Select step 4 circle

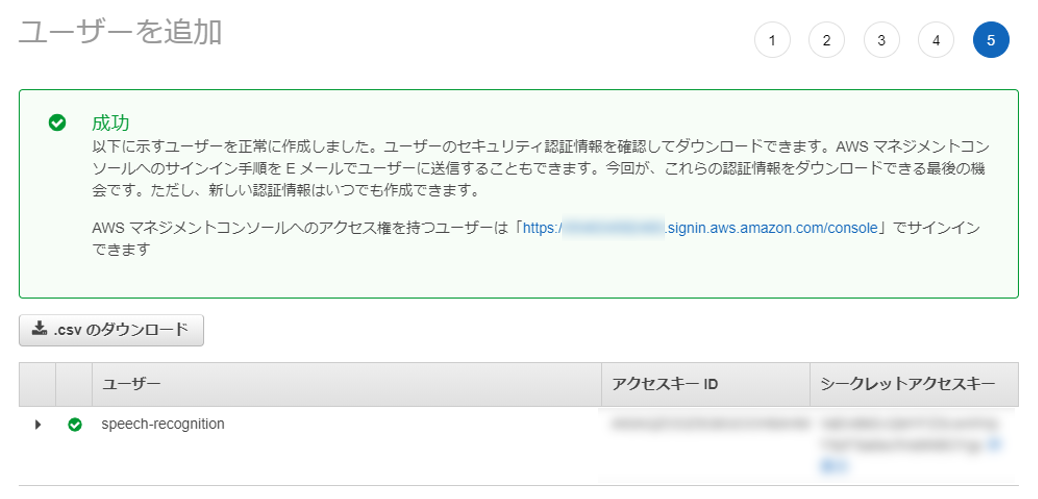[x=936, y=40]
